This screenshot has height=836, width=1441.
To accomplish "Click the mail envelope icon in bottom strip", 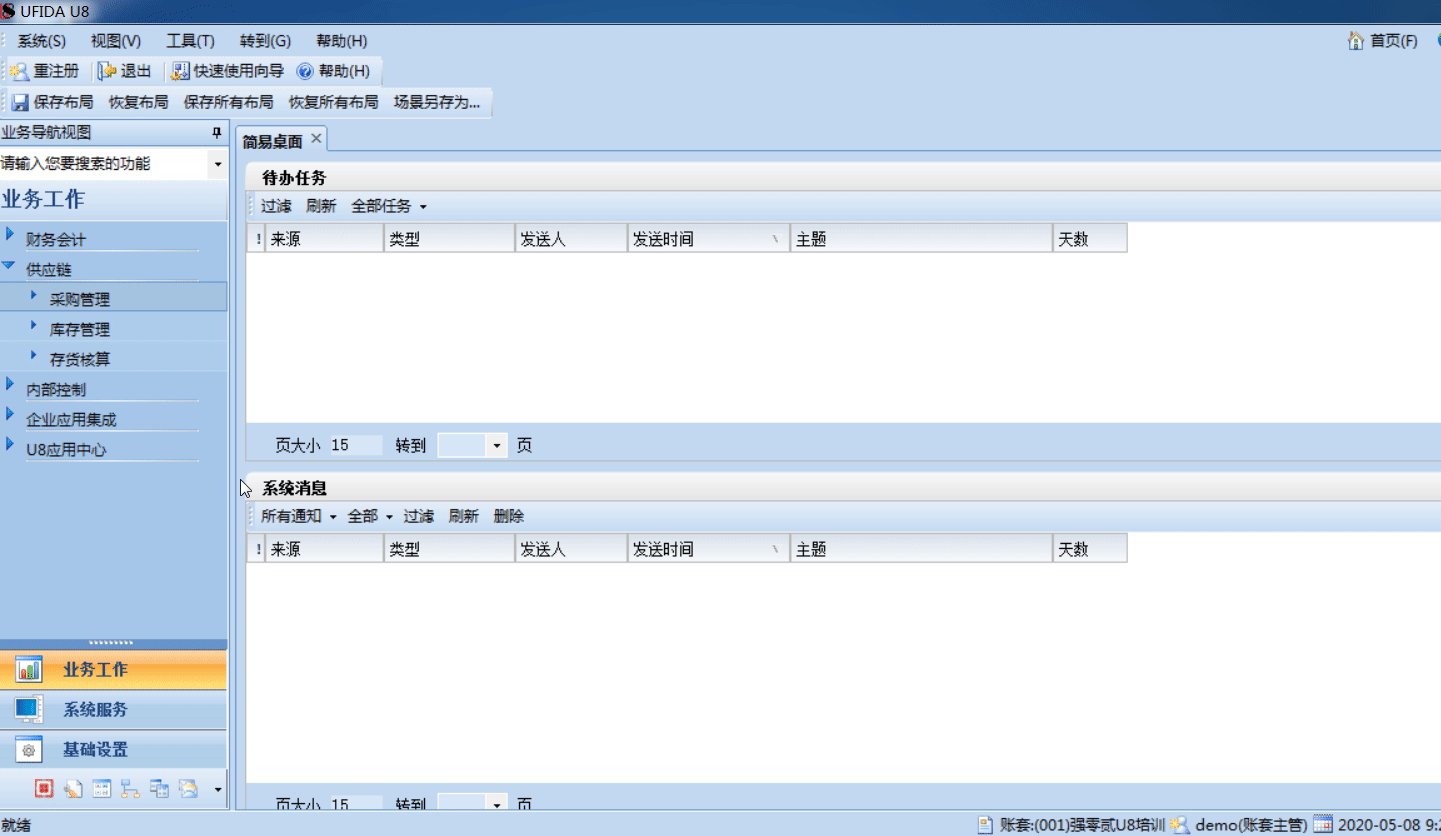I will tap(188, 789).
